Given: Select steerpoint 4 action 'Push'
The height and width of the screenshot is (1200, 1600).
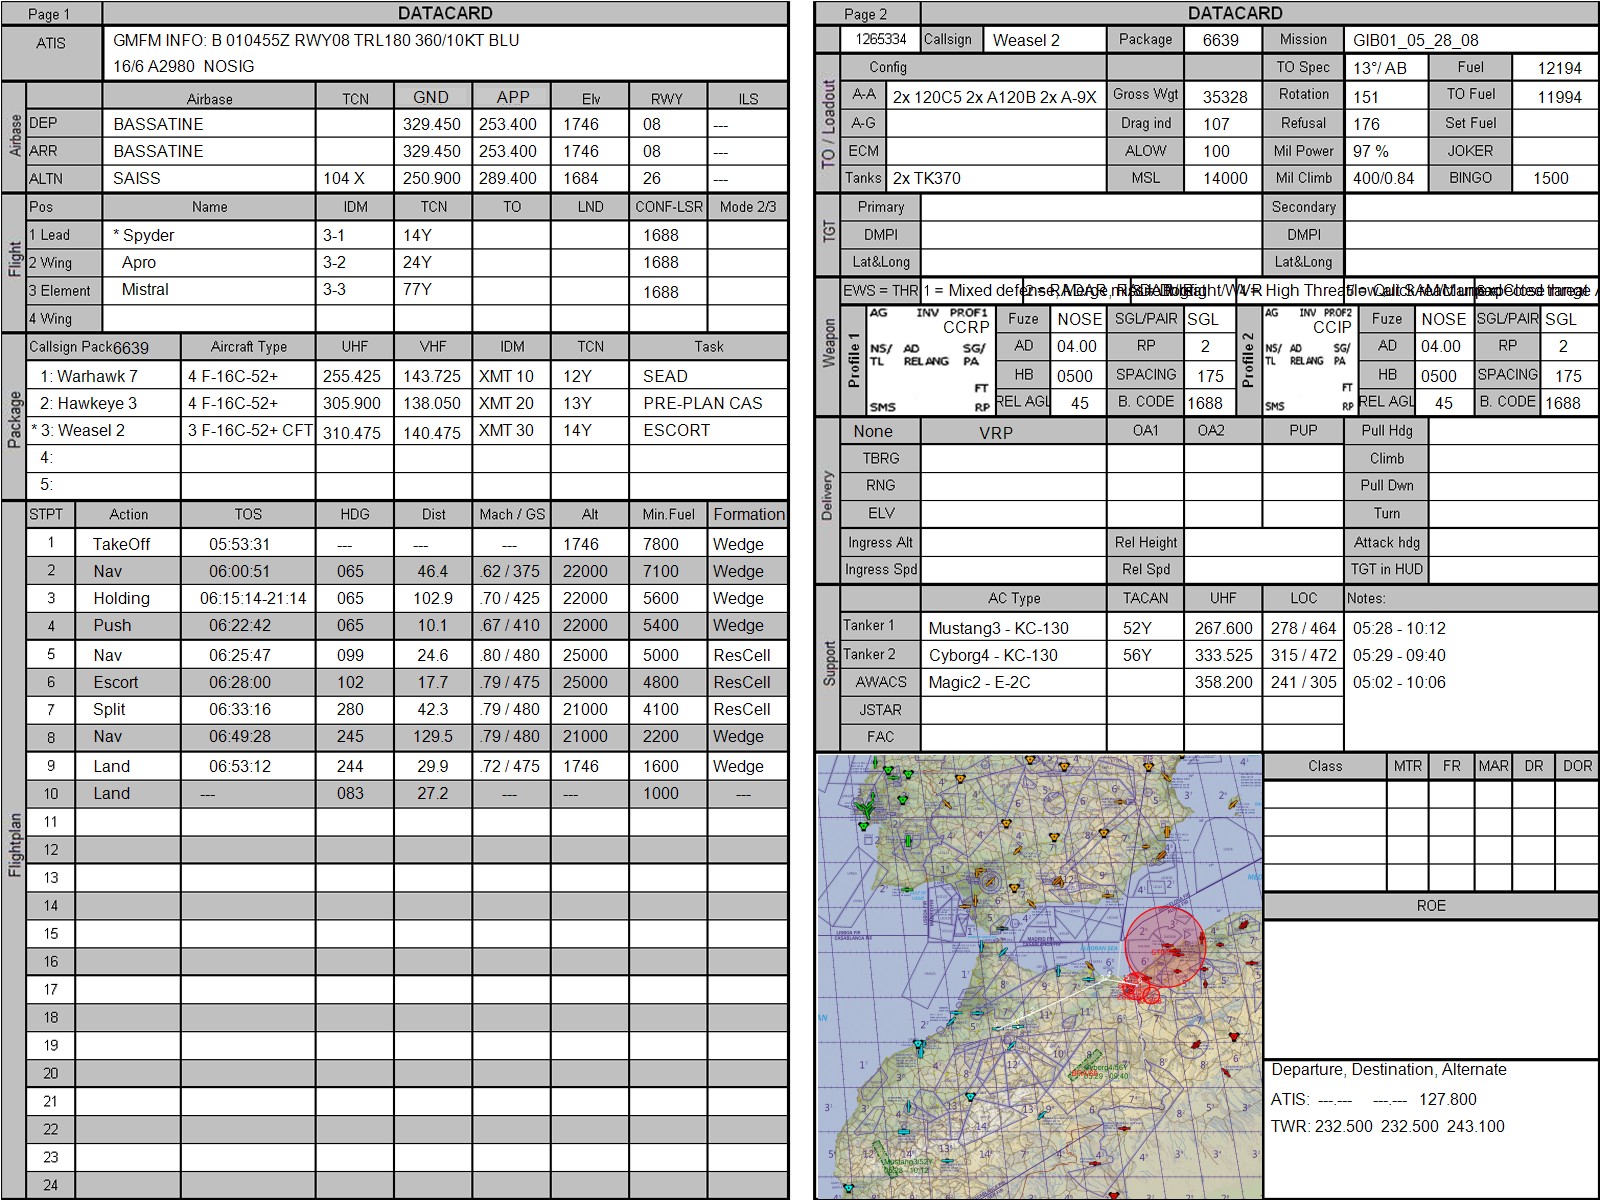Looking at the screenshot, I should click(112, 625).
